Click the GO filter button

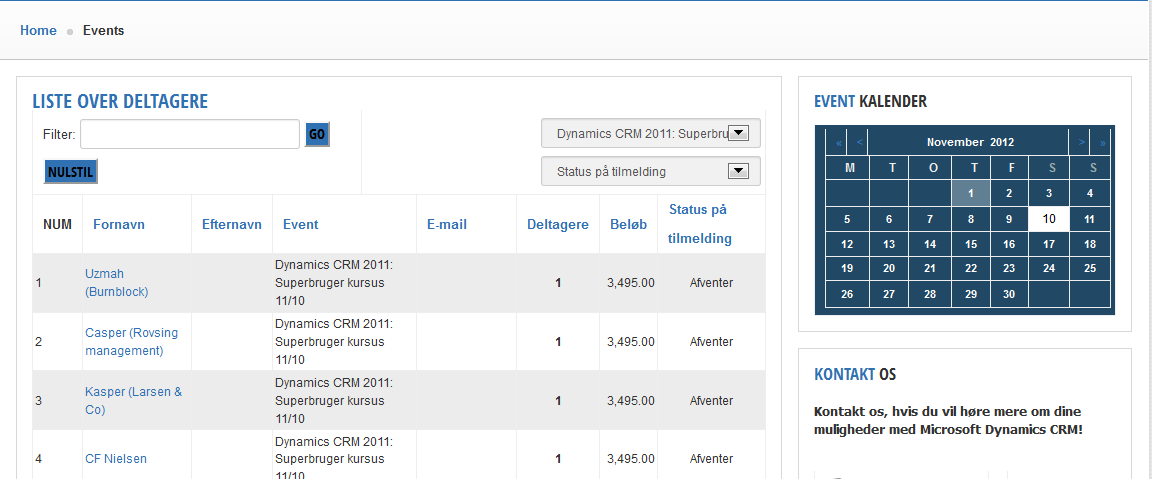point(317,134)
